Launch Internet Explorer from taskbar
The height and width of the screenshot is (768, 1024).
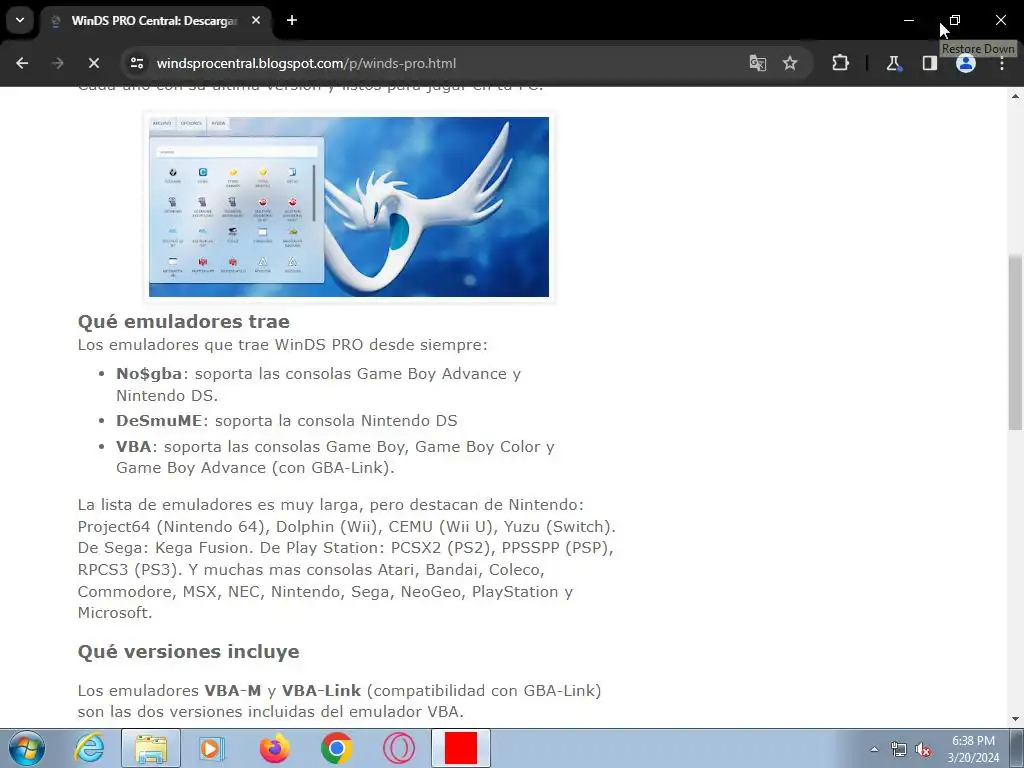[x=89, y=748]
